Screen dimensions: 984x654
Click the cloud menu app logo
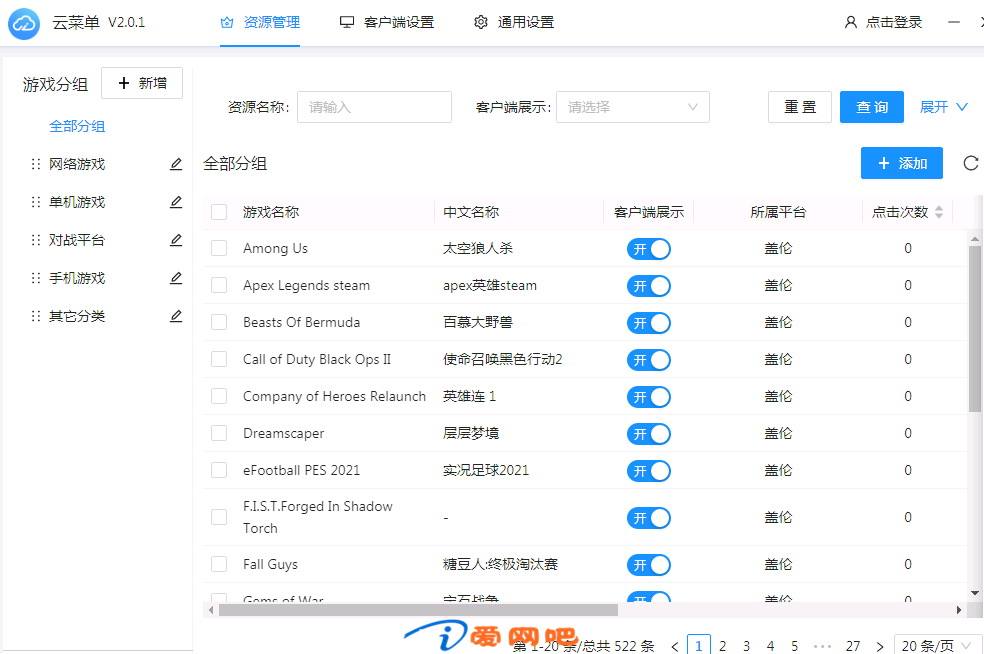[x=24, y=24]
